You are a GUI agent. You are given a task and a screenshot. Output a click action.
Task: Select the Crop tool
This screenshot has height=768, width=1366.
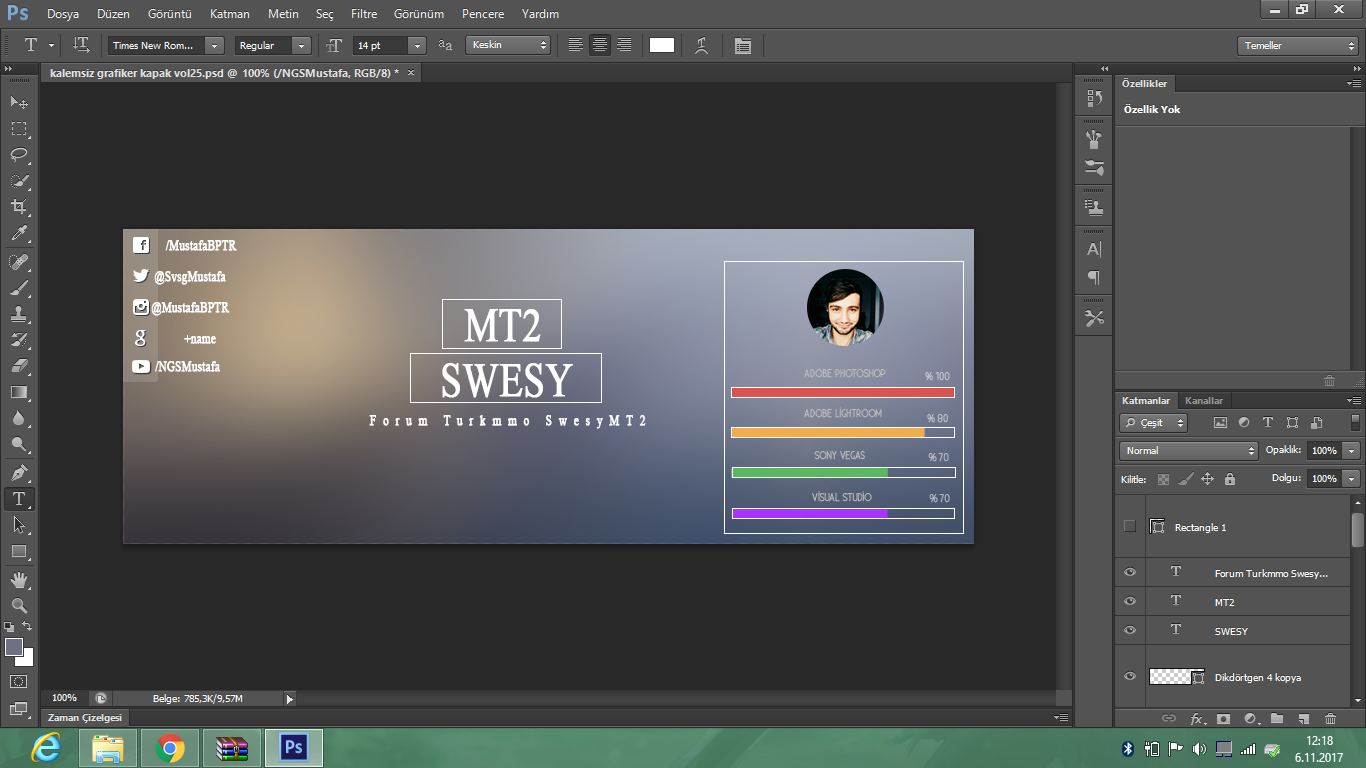pos(19,207)
